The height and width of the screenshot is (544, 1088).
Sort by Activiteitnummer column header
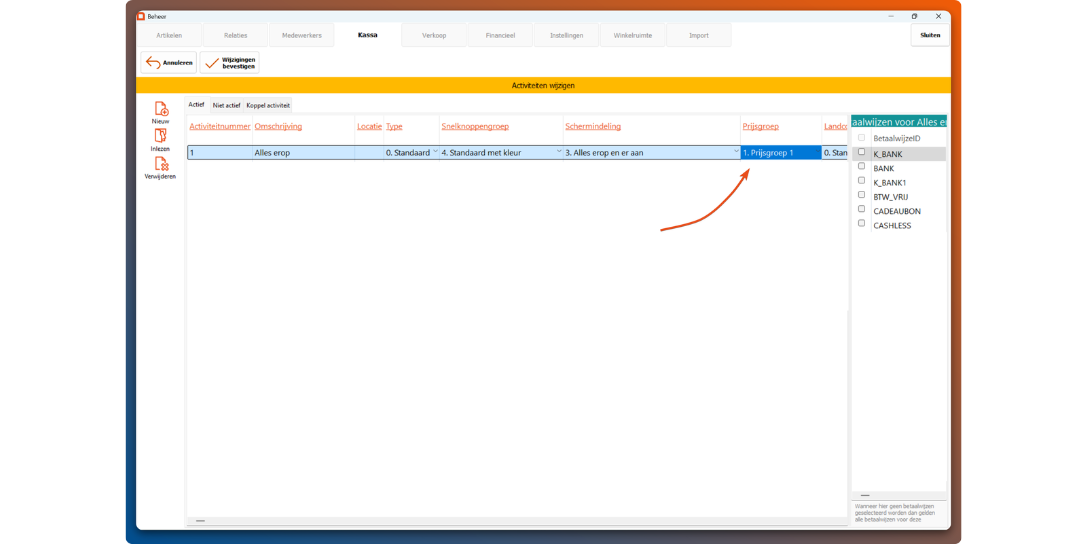click(x=220, y=127)
